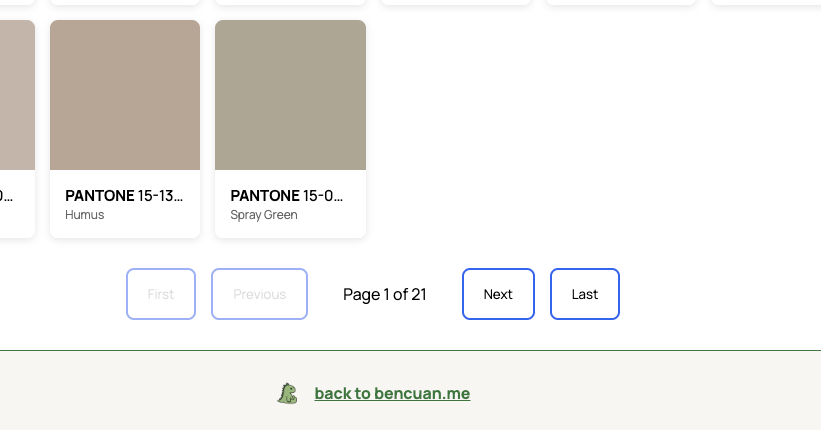Click the PANTONE 15-13 title on Humus card
The image size is (821, 430).
[124, 196]
